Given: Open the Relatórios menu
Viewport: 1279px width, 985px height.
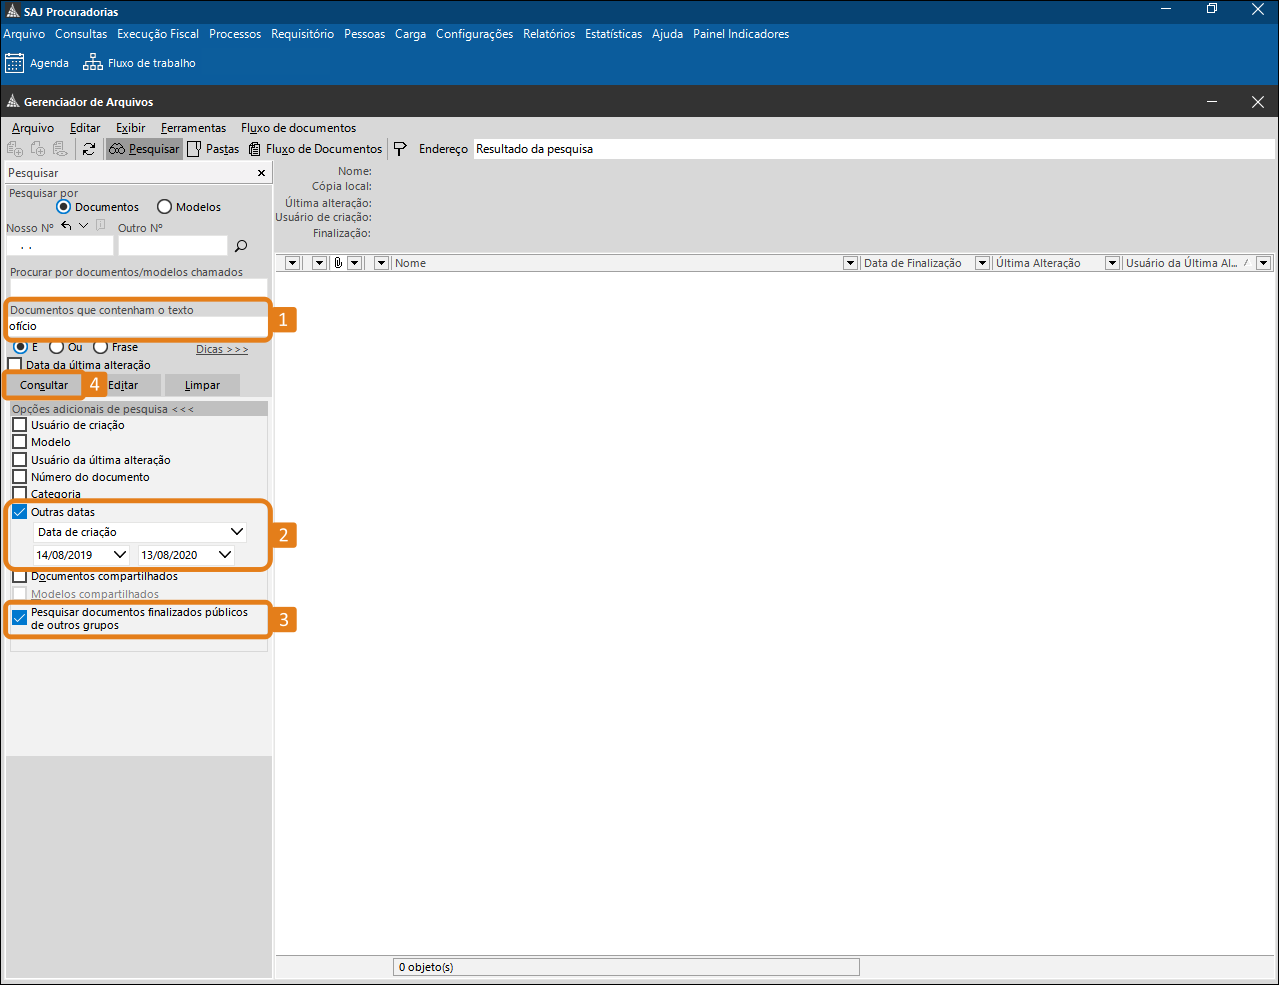Looking at the screenshot, I should pos(549,34).
